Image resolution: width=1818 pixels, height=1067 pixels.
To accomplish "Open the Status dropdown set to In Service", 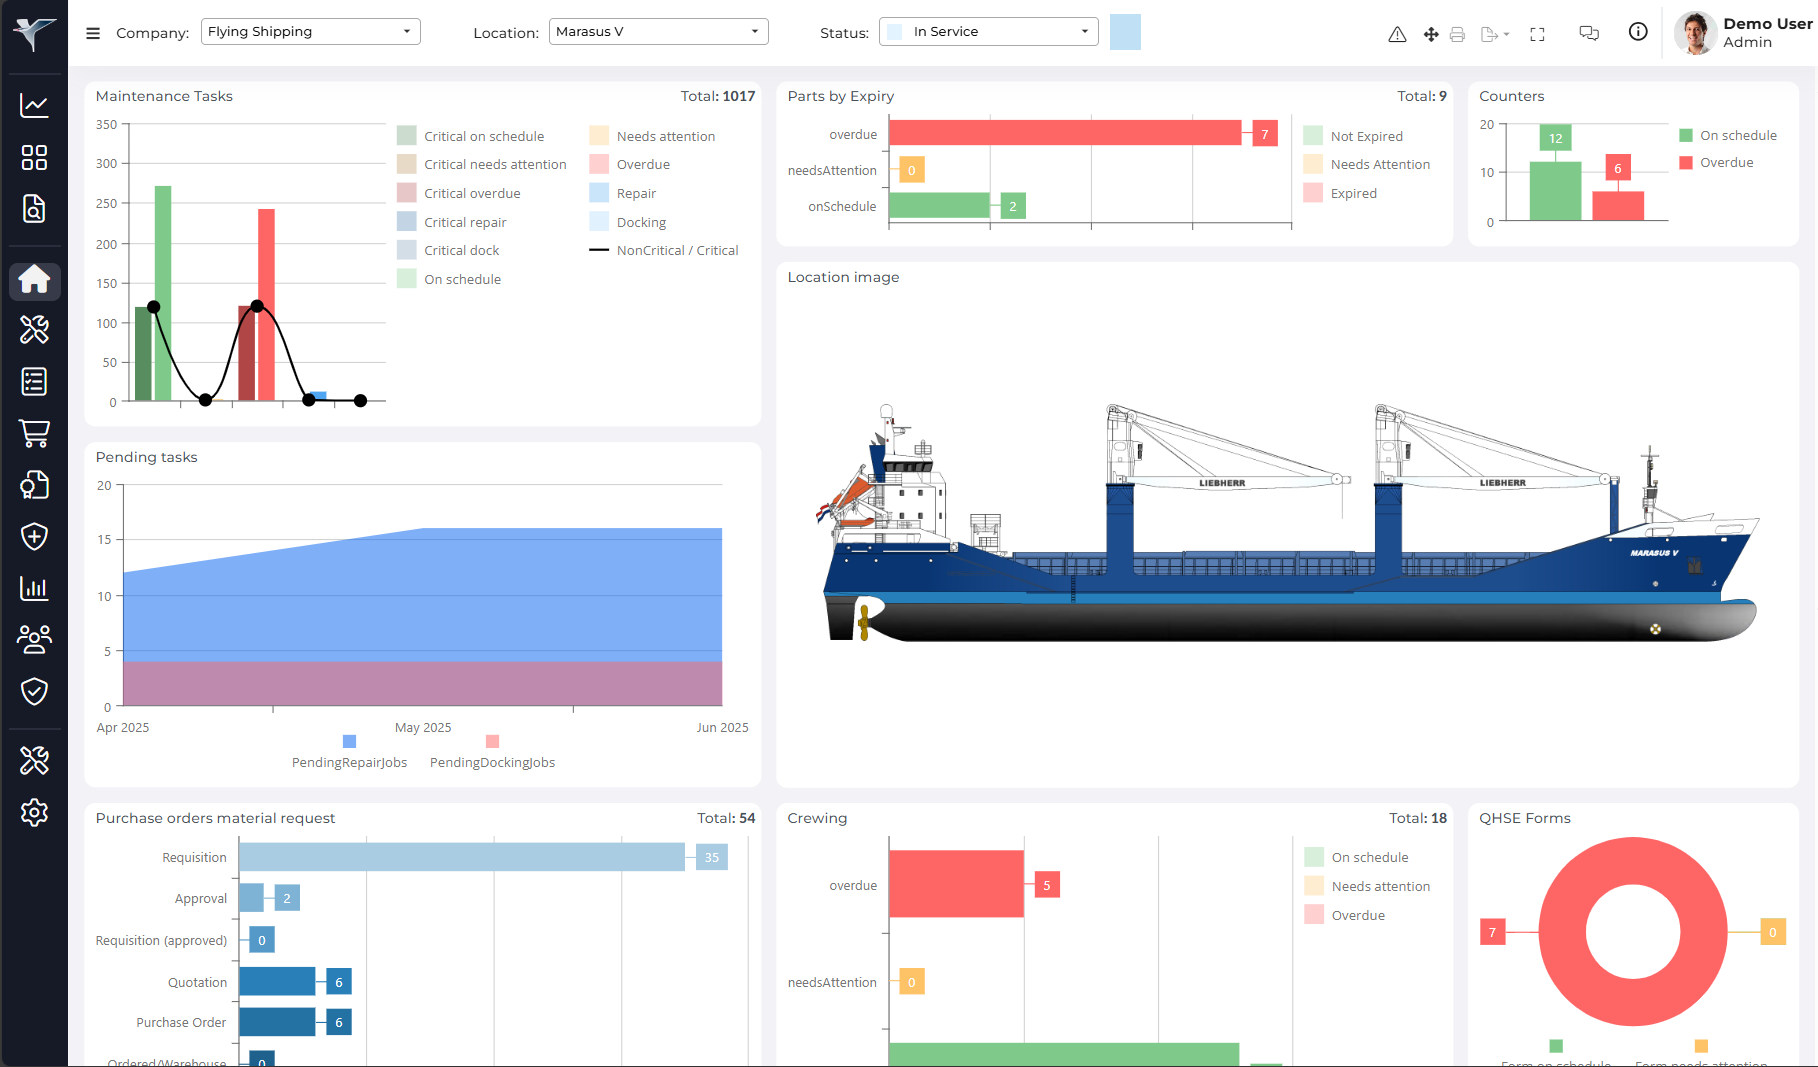I will tap(987, 31).
